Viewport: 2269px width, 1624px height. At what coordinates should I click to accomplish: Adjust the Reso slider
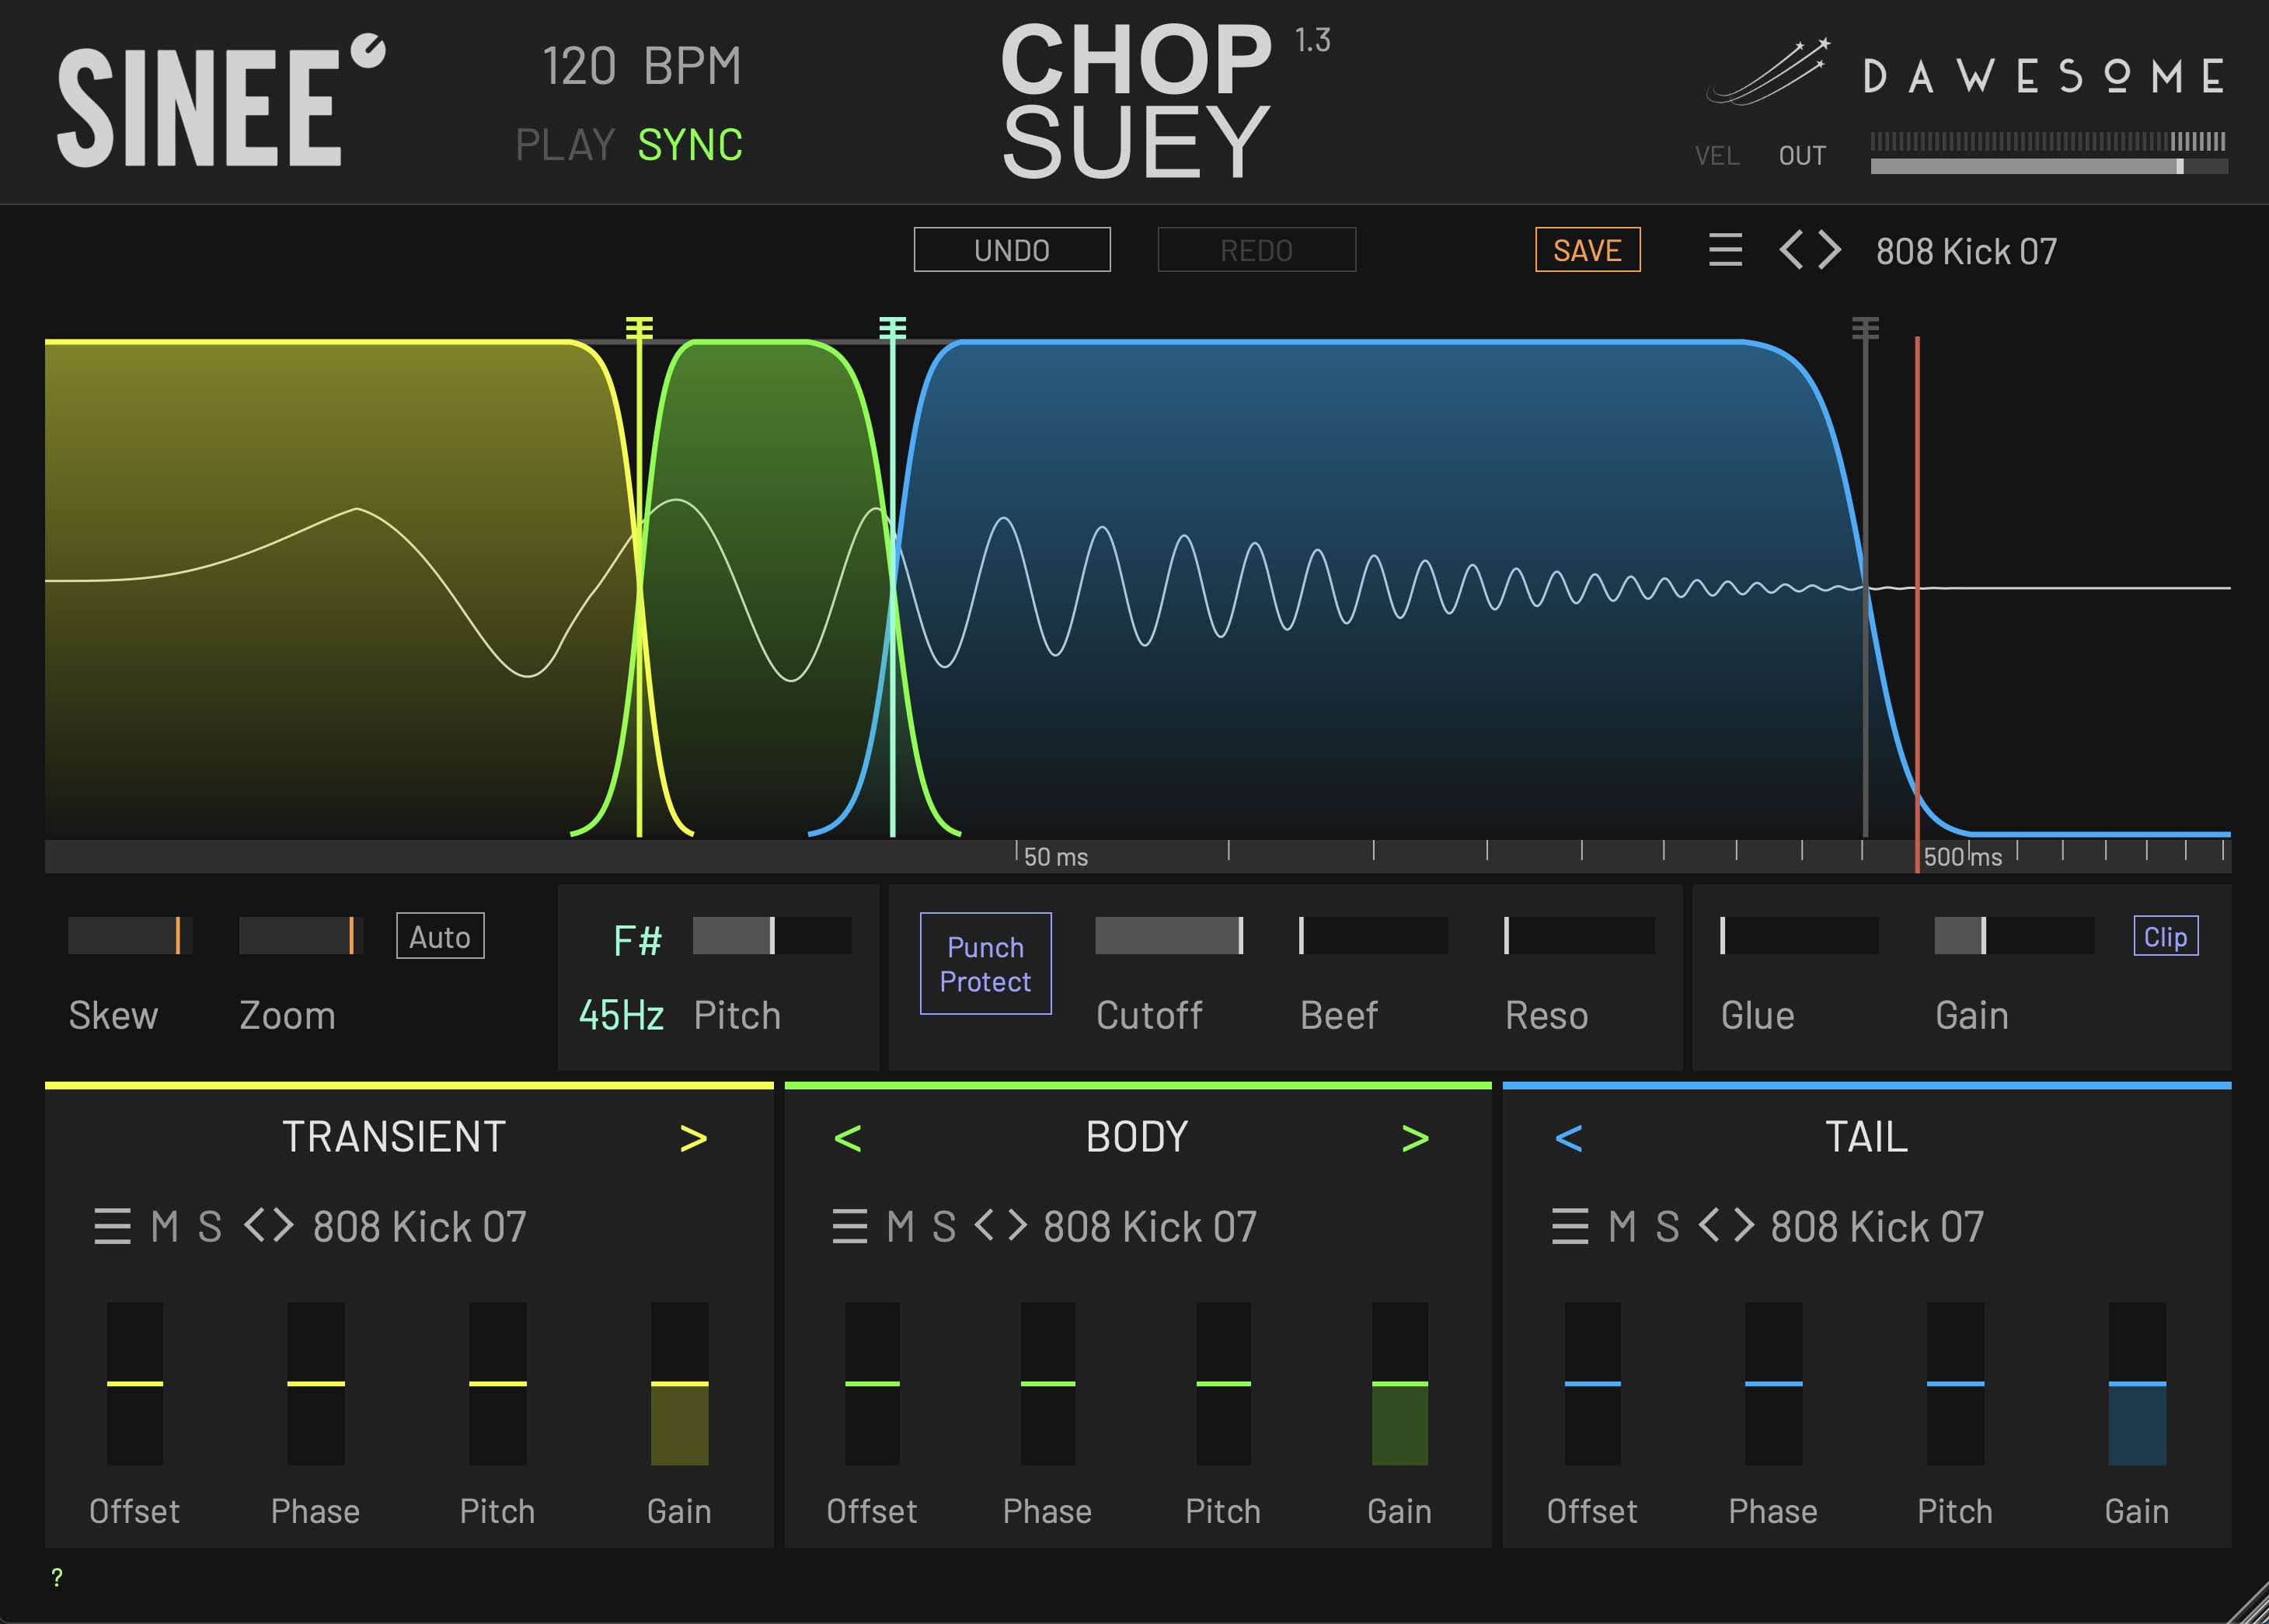pos(1579,935)
